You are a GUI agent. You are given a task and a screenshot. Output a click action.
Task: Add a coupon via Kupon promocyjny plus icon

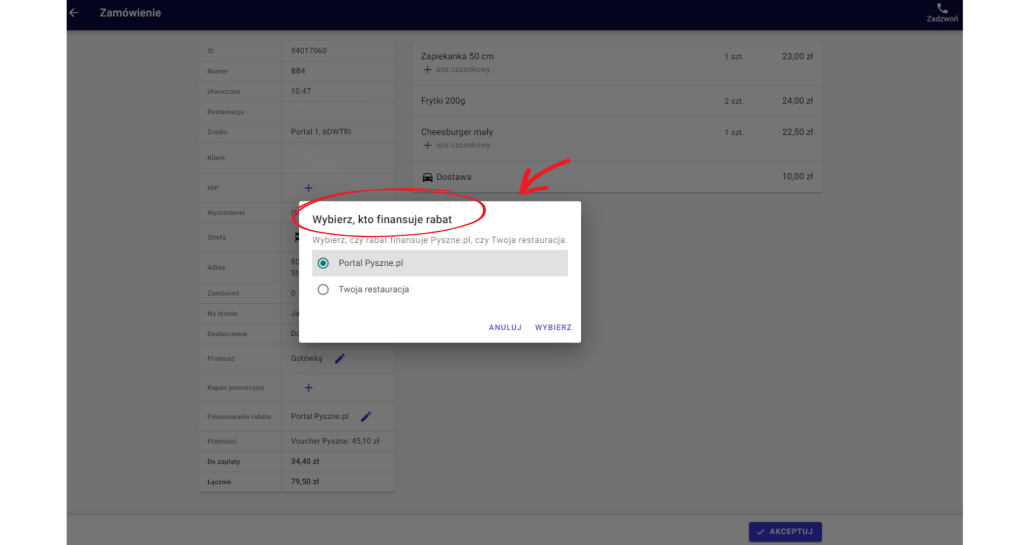point(308,388)
